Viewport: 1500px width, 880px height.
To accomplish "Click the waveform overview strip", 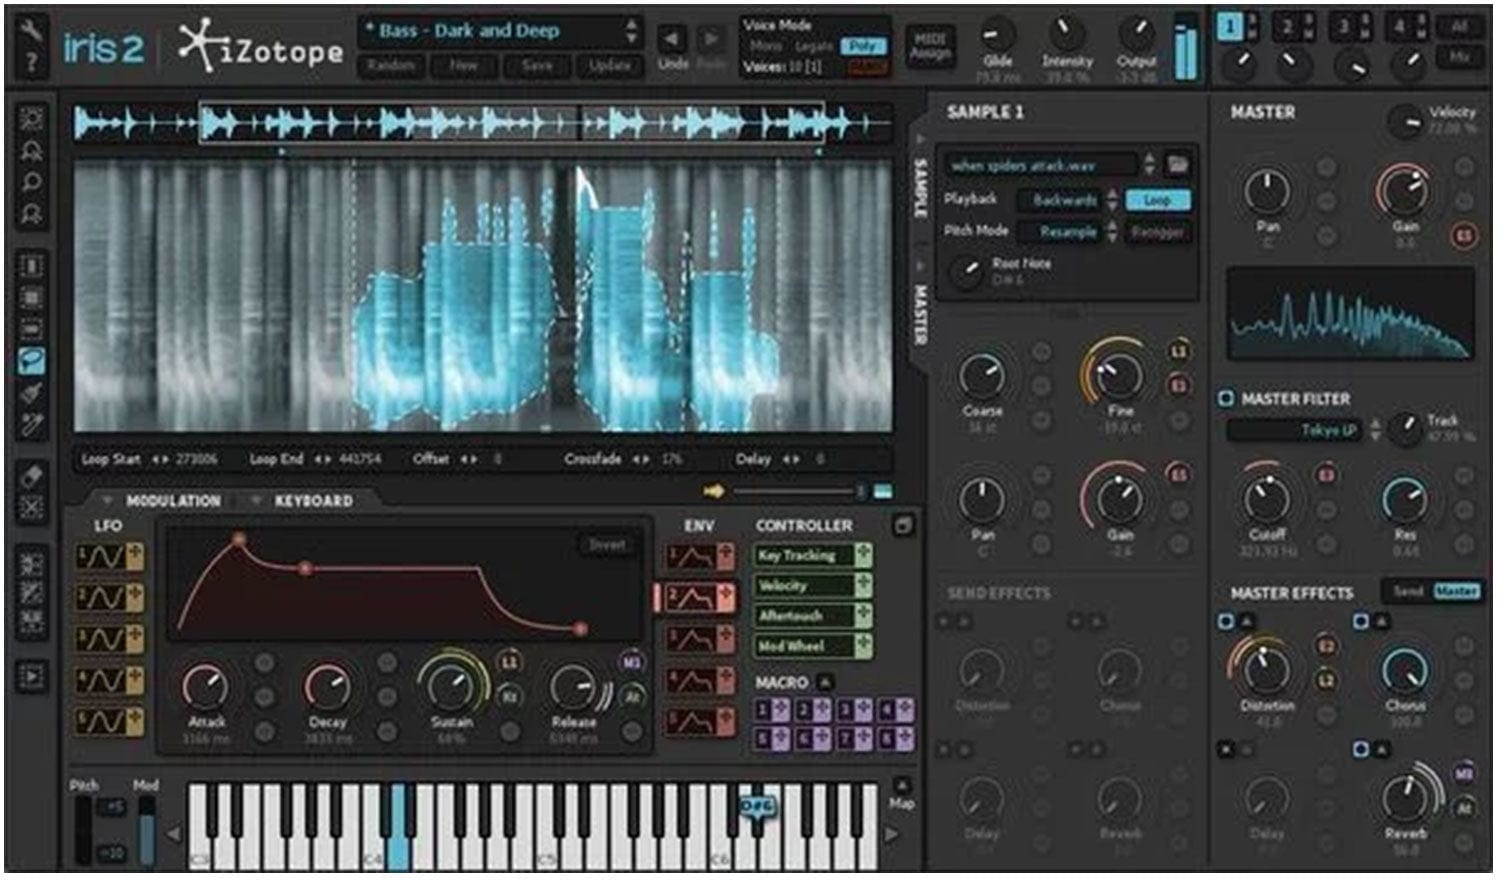I will (x=483, y=124).
